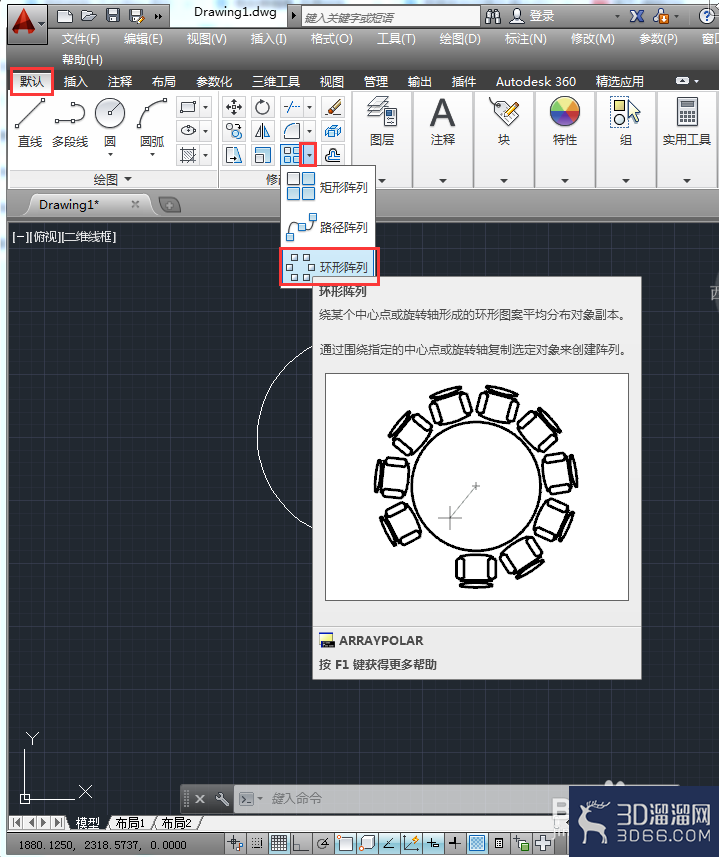
Task: Select the Polyline (多段线) tool
Action: (70, 124)
